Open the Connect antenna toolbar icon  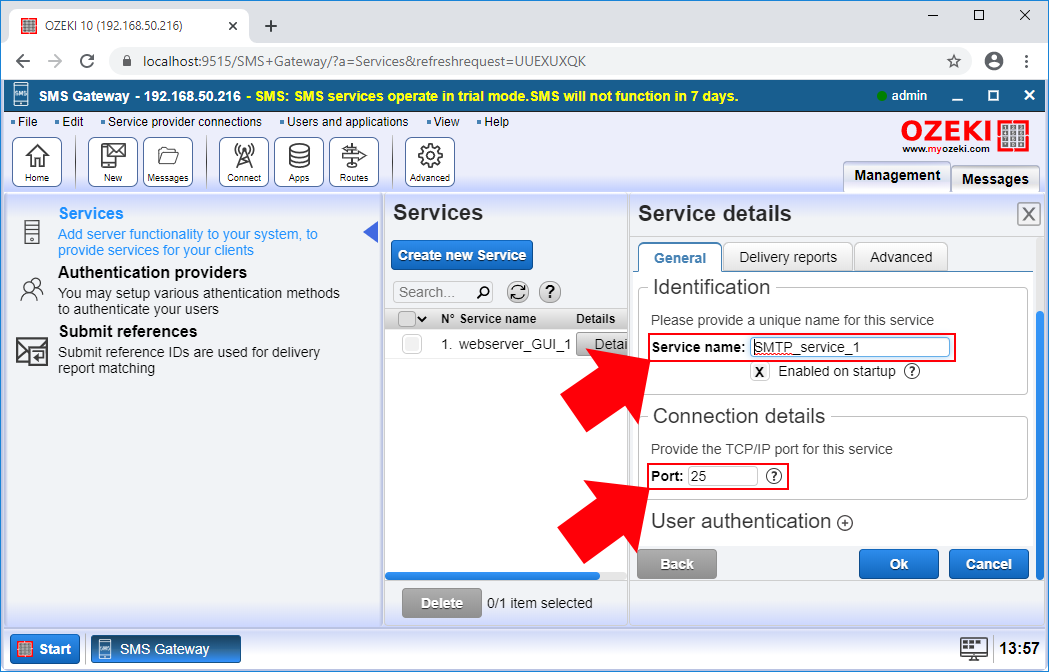[x=244, y=162]
